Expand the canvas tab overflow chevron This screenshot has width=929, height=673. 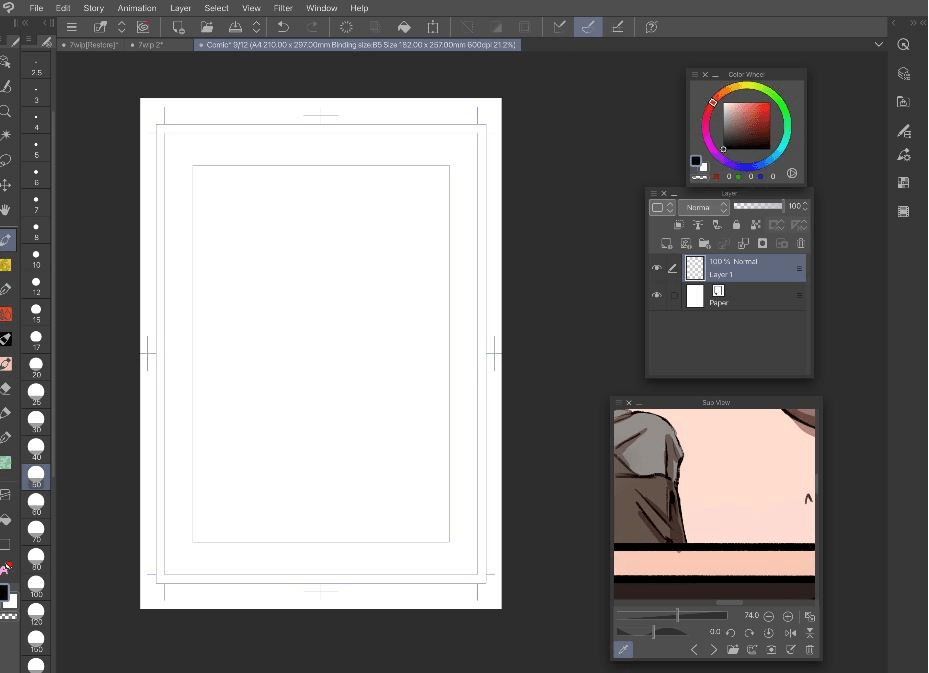point(879,45)
